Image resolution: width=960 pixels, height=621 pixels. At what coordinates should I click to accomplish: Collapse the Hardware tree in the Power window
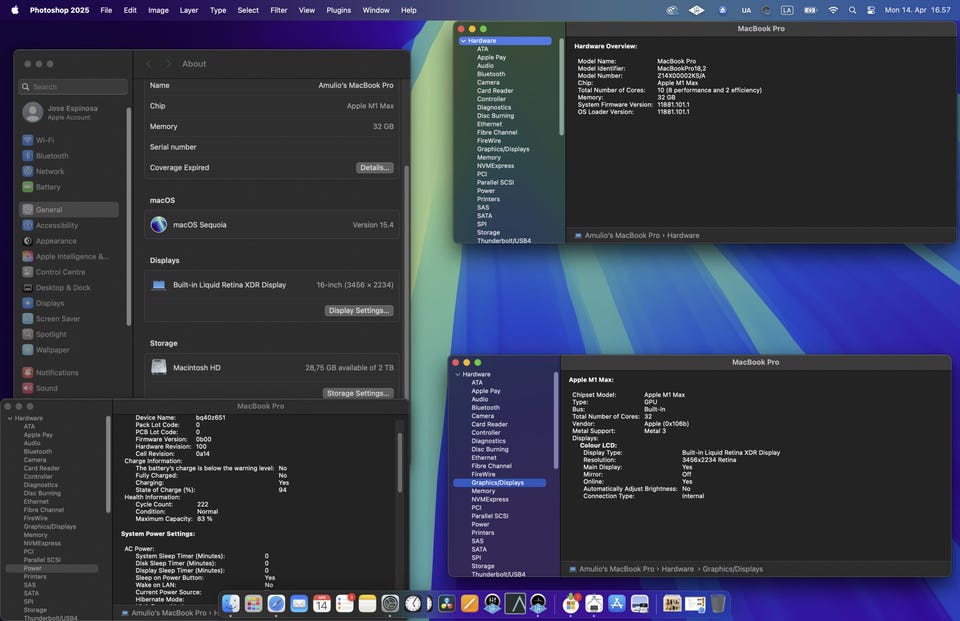9,418
